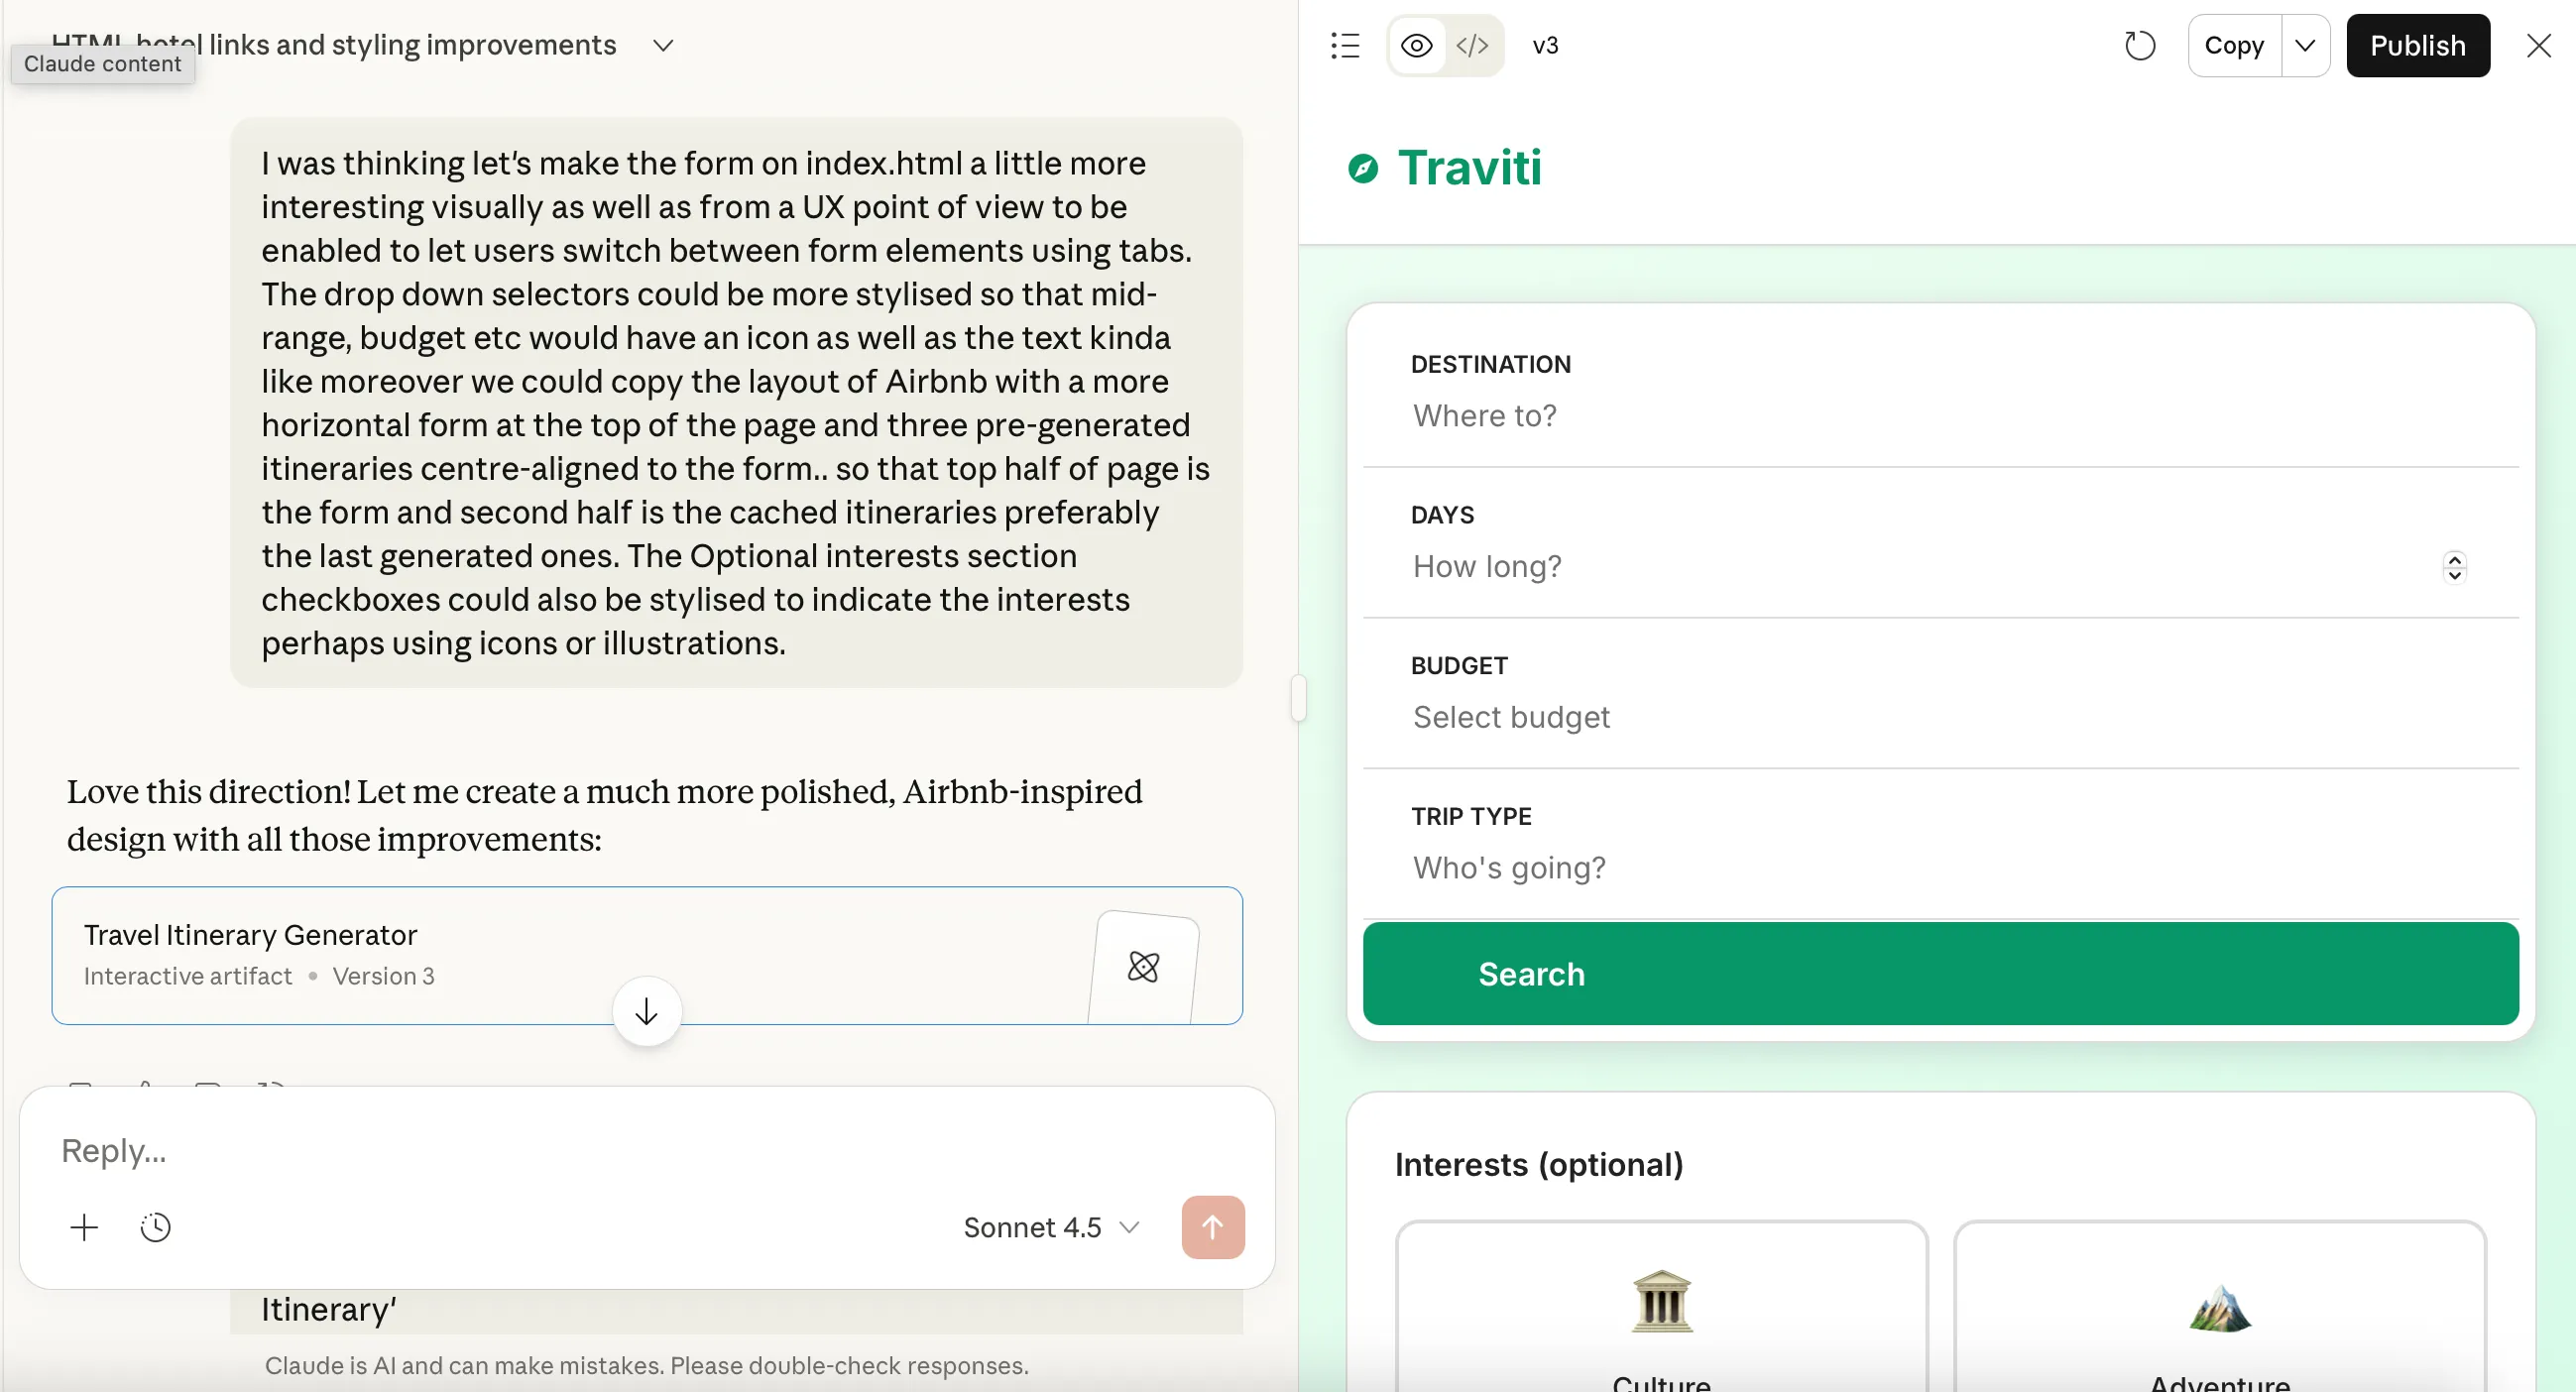2576x1392 pixels.
Task: Click the send message arrow button
Action: (x=1212, y=1227)
